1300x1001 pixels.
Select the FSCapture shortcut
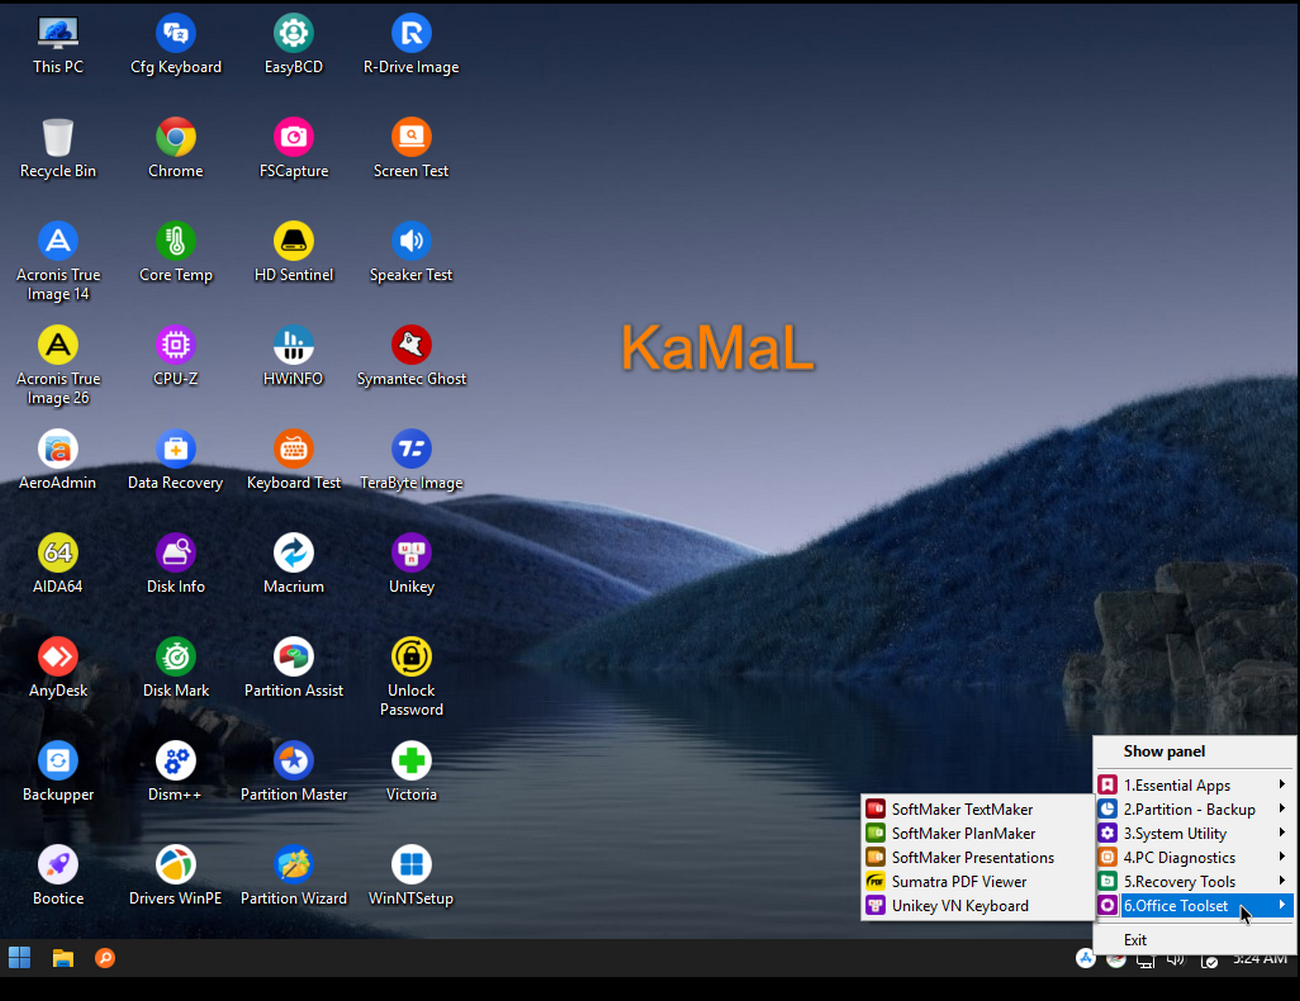coord(294,150)
